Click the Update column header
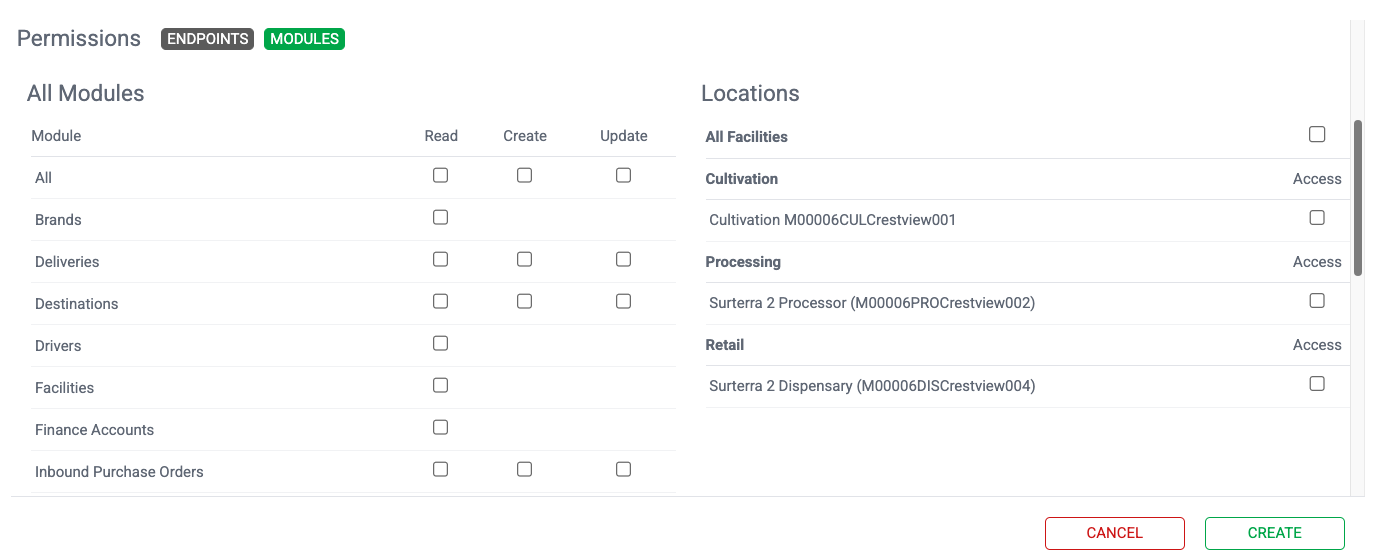Image resolution: width=1385 pixels, height=560 pixels. (624, 136)
